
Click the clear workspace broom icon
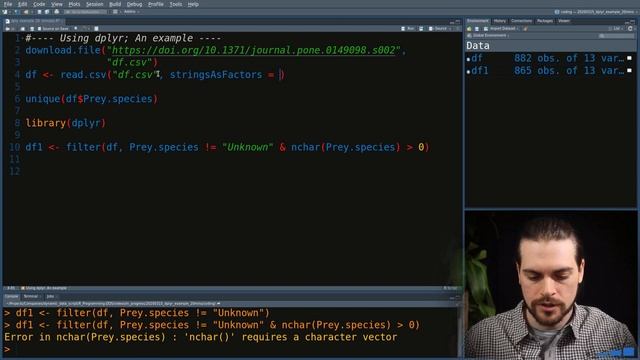525,29
